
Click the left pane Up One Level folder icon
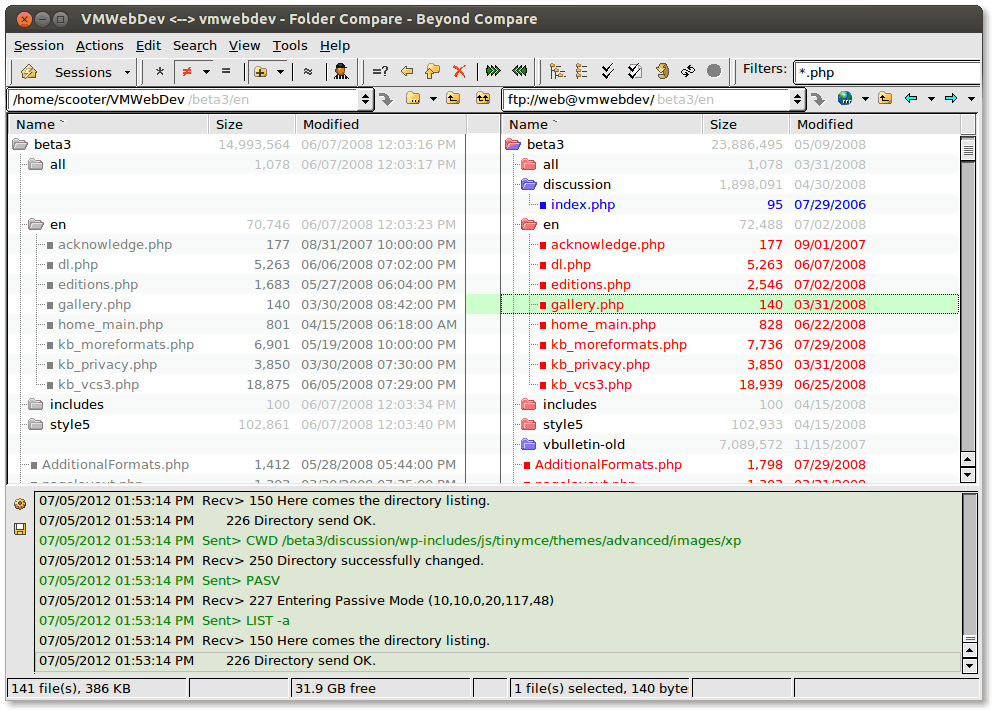coord(454,98)
